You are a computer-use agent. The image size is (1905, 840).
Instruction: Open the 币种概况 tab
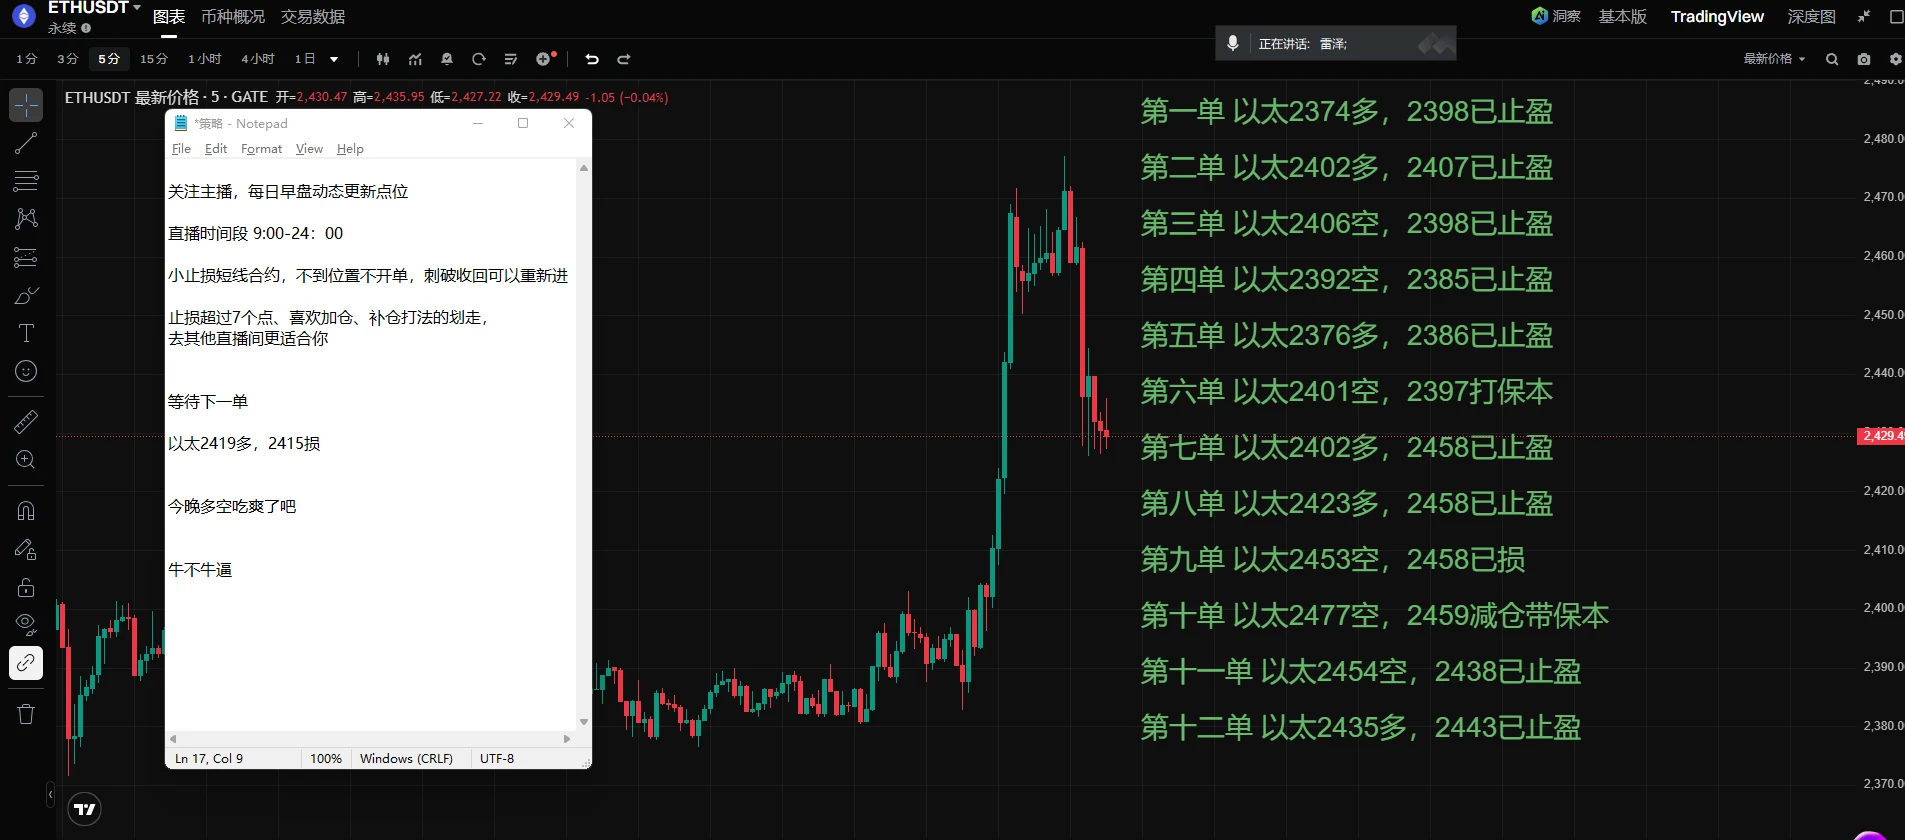pyautogui.click(x=233, y=17)
